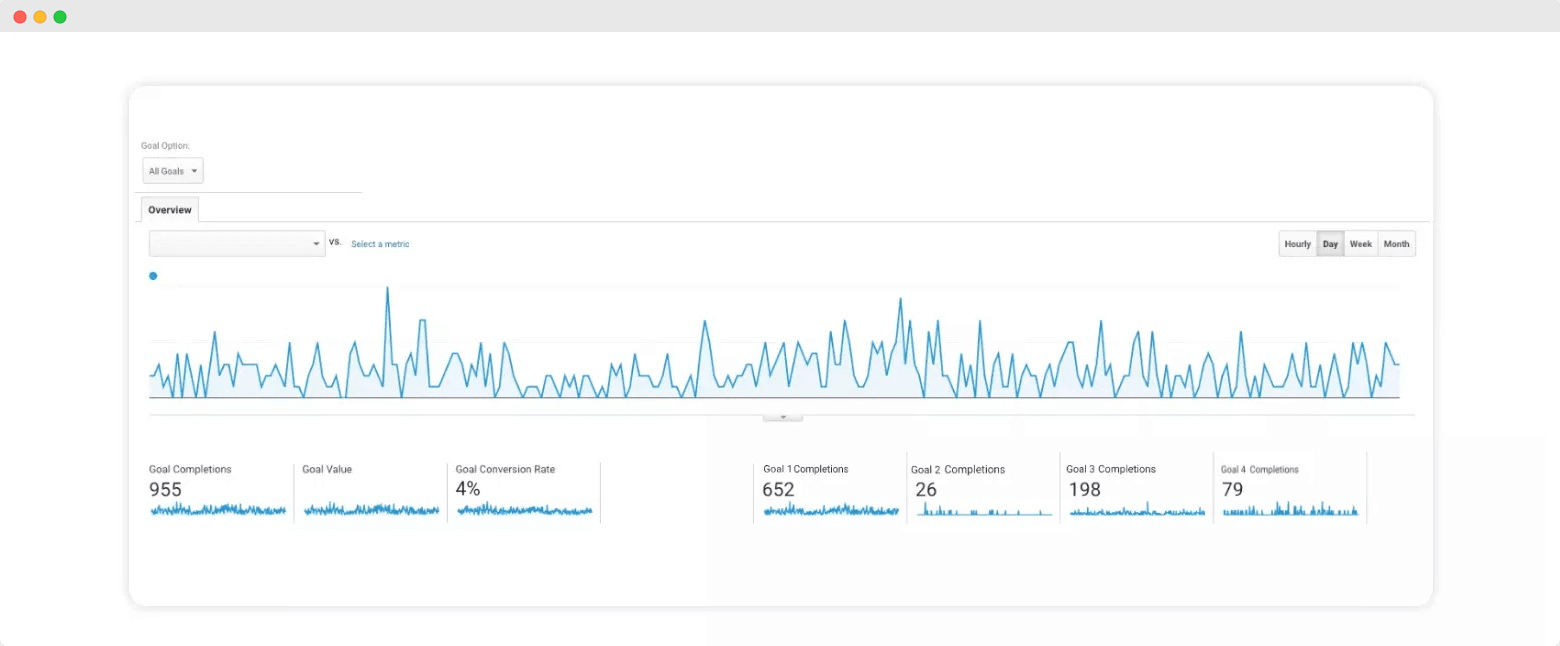Click the red close window button
The height and width of the screenshot is (646, 1560).
point(20,17)
